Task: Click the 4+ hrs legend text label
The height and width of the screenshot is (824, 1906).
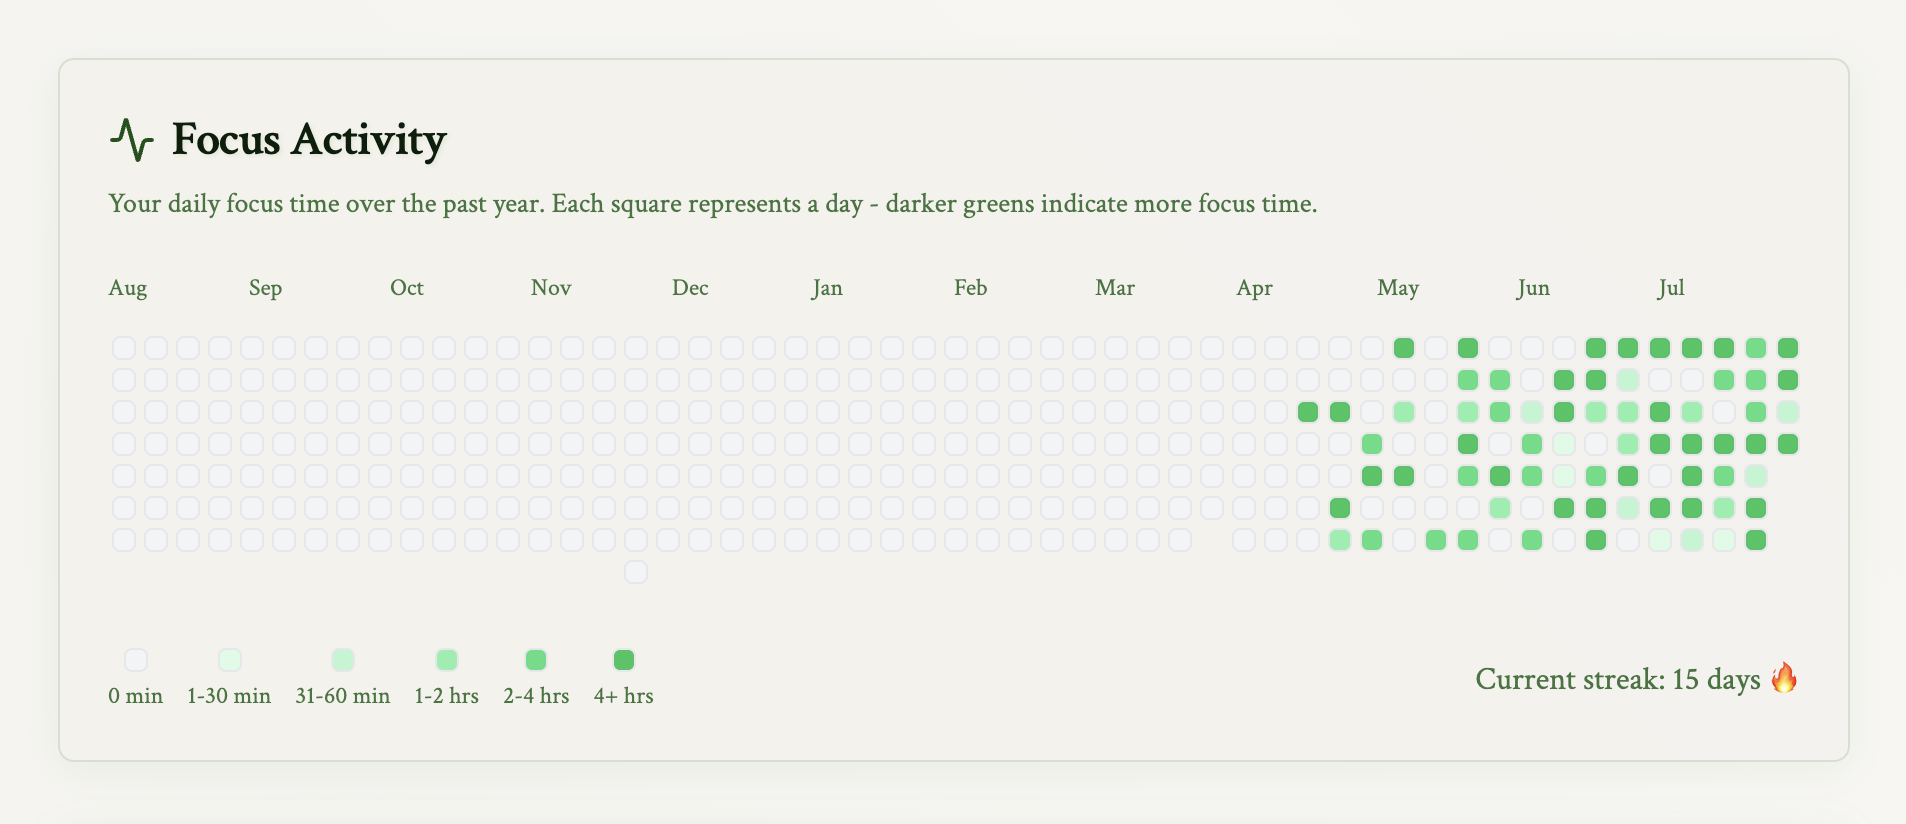Action: tap(623, 696)
